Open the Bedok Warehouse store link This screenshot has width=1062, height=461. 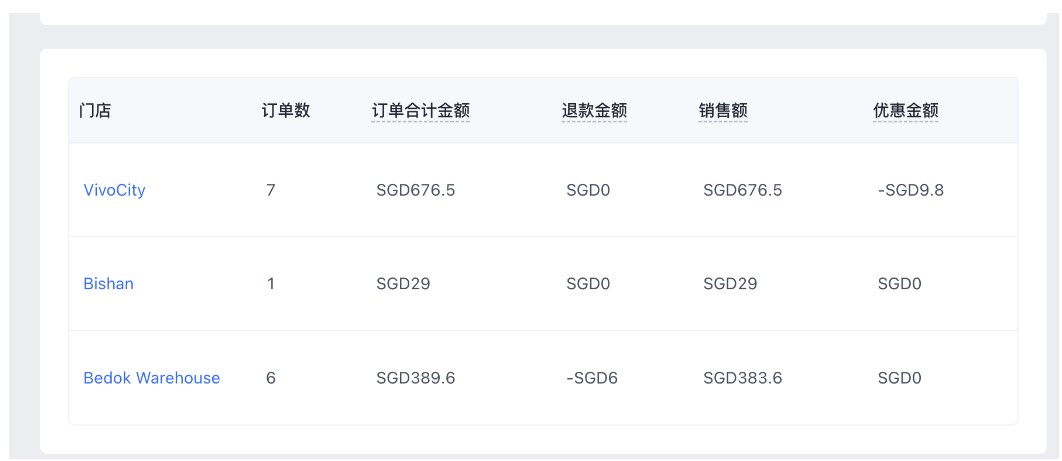point(151,378)
